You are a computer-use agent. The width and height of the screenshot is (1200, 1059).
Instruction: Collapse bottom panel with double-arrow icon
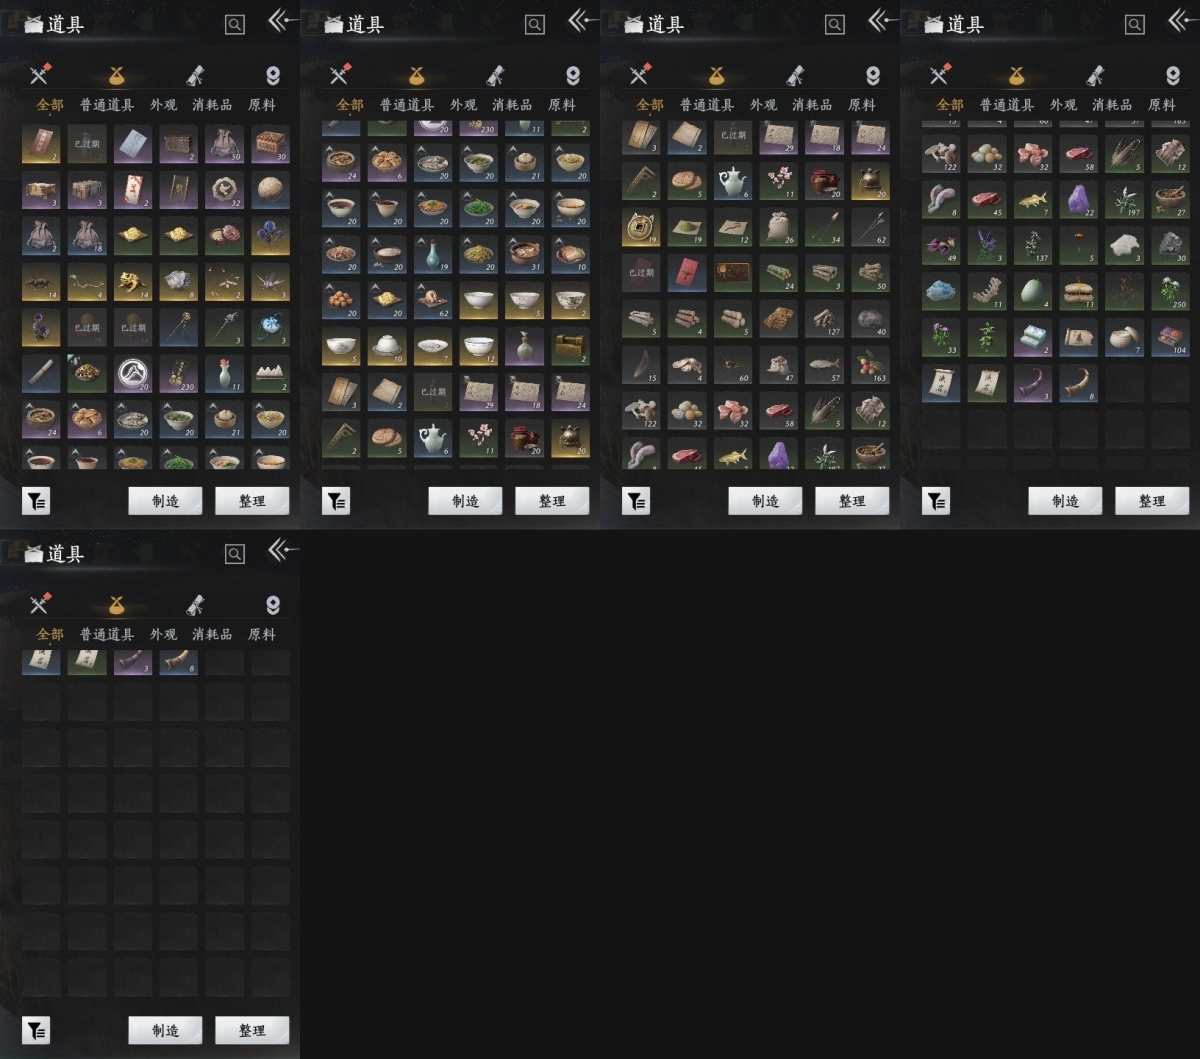click(283, 550)
